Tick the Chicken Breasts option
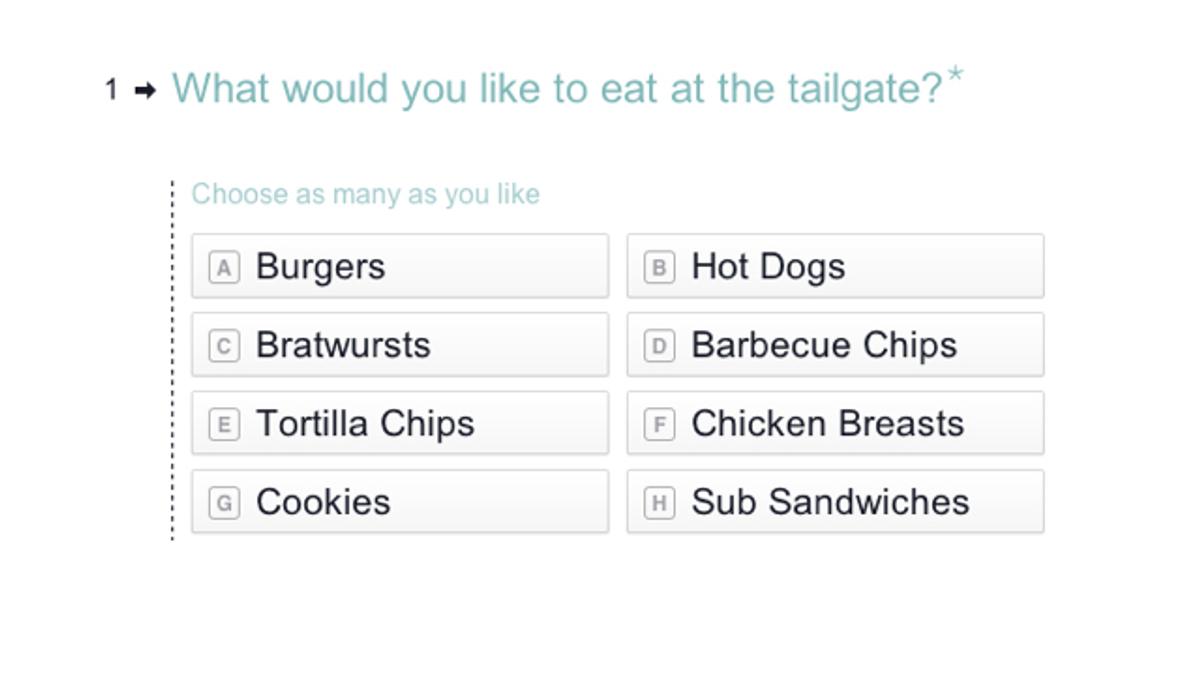This screenshot has width=1200, height=675. click(835, 424)
